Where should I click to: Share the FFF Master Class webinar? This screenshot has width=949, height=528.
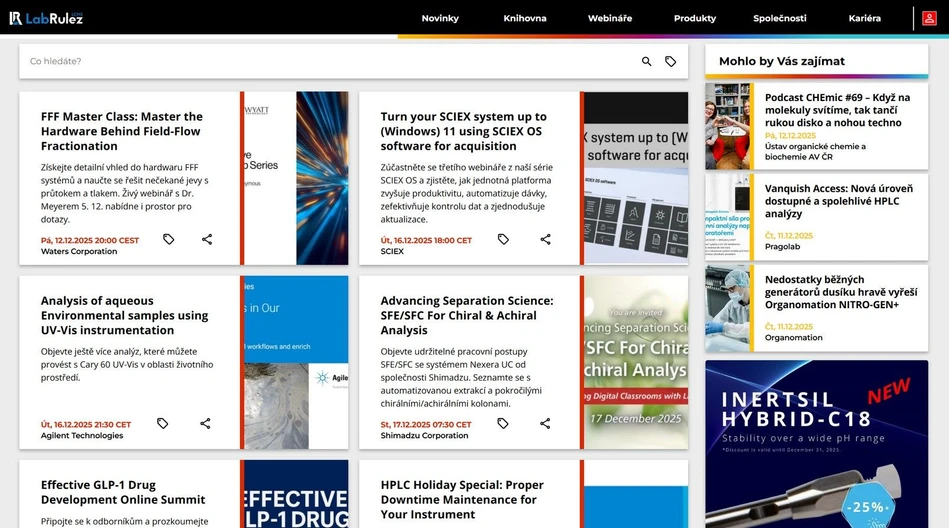[x=207, y=240]
